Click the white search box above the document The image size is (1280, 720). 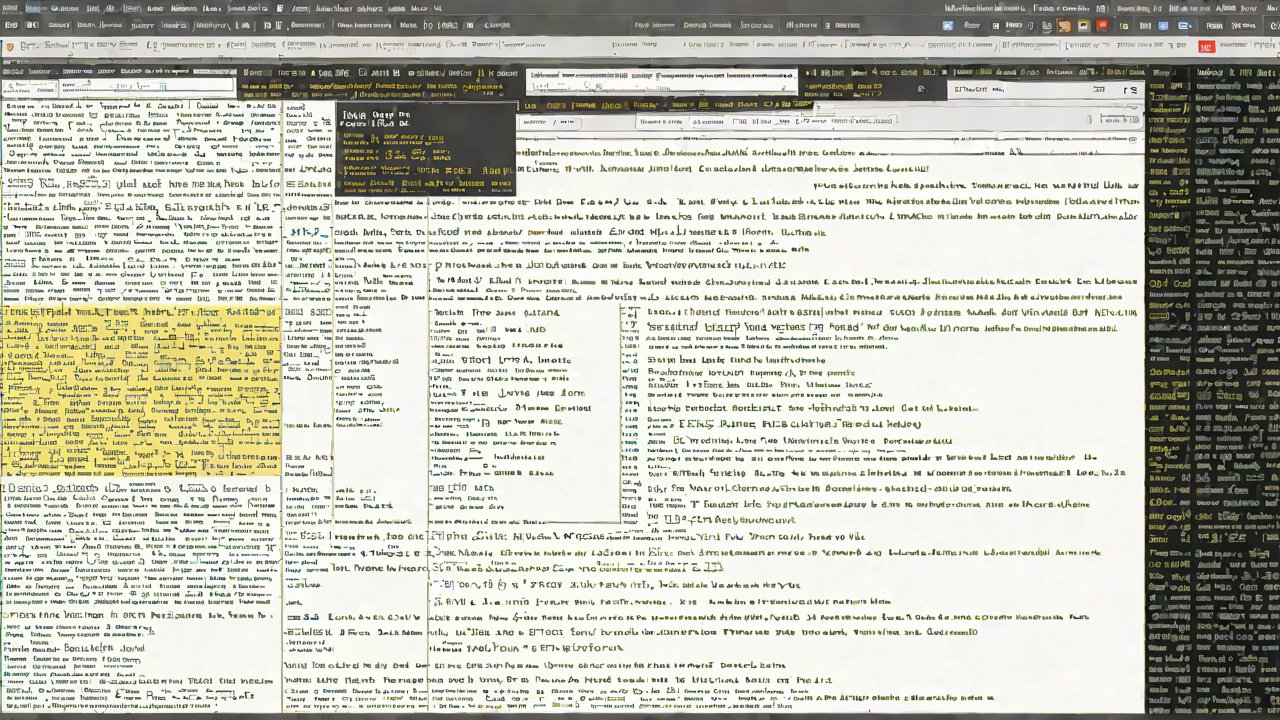click(662, 81)
